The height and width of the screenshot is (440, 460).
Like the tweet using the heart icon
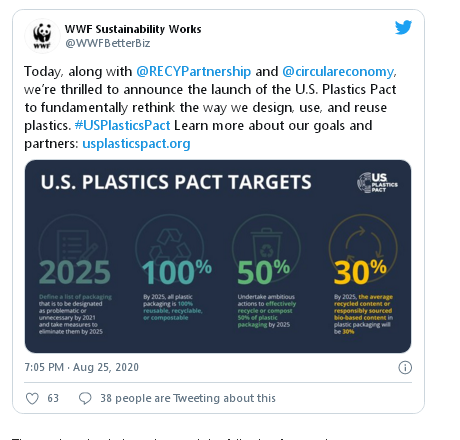tap(32, 398)
